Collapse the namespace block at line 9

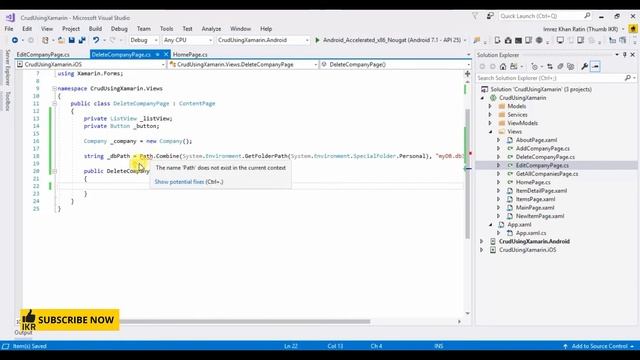54,89
